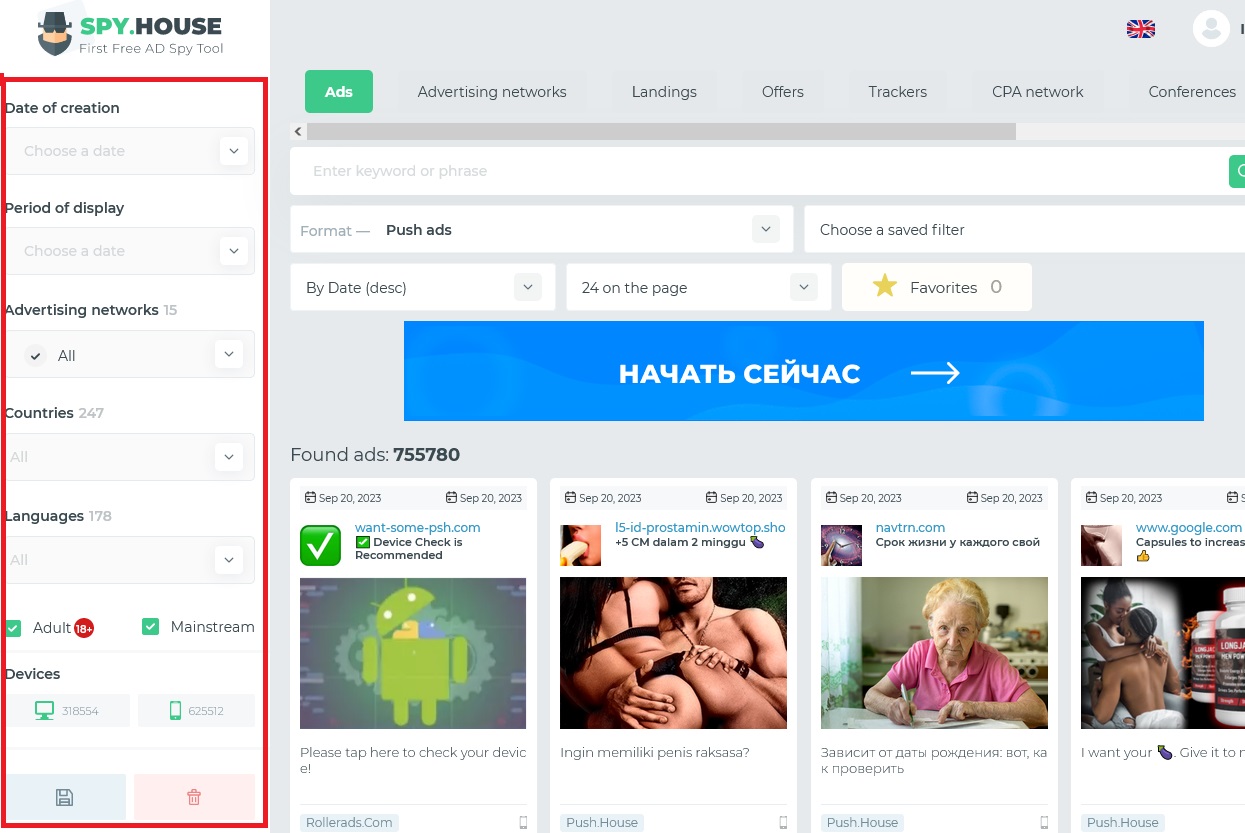The image size is (1245, 833).
Task: Open the UK flag language selector
Action: [1141, 29]
